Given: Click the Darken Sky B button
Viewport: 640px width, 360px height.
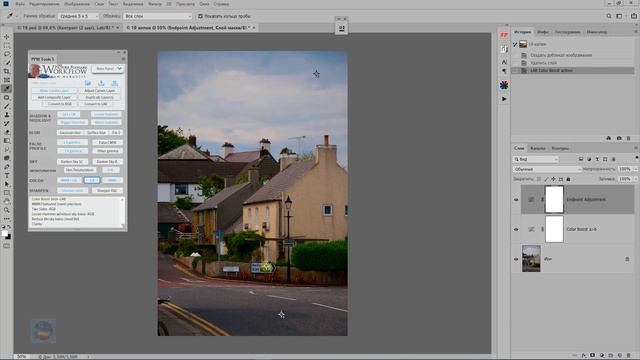Looking at the screenshot, I should click(107, 162).
